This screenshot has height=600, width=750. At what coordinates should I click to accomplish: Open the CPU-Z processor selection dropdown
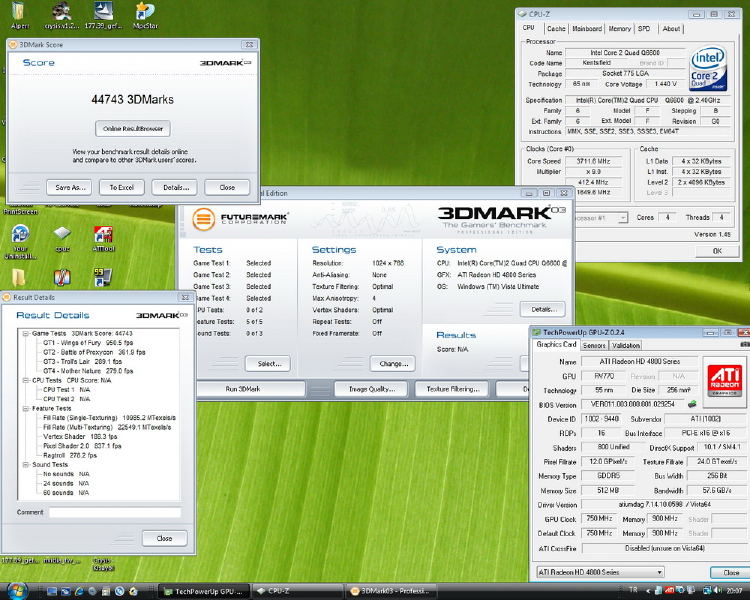point(623,218)
